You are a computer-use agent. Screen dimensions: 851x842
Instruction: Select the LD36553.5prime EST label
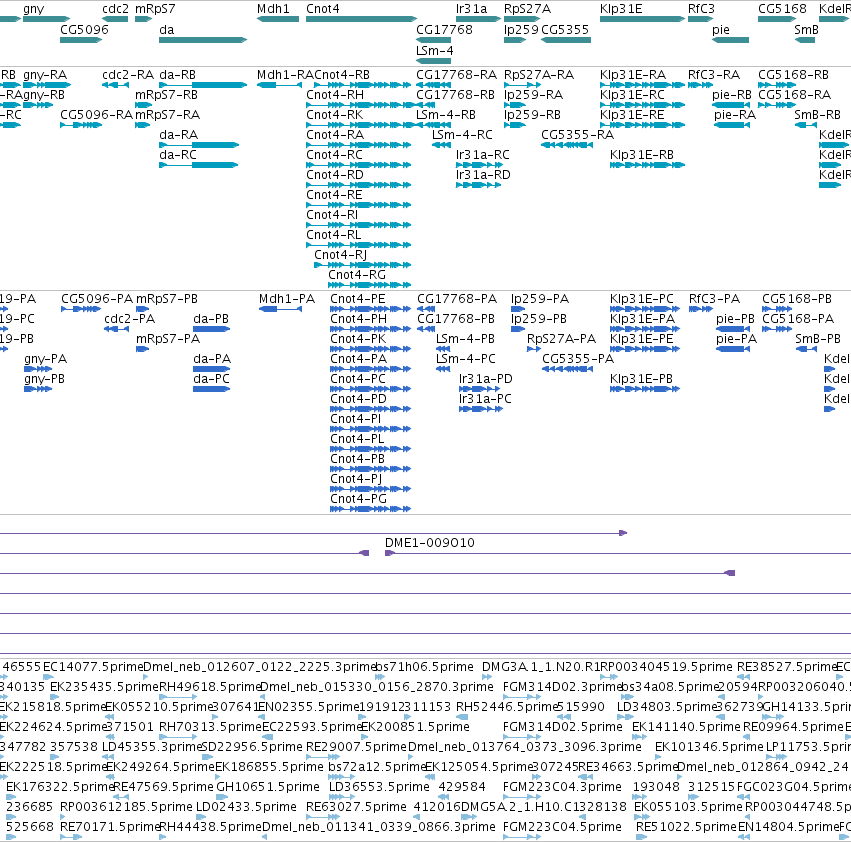coord(379,787)
